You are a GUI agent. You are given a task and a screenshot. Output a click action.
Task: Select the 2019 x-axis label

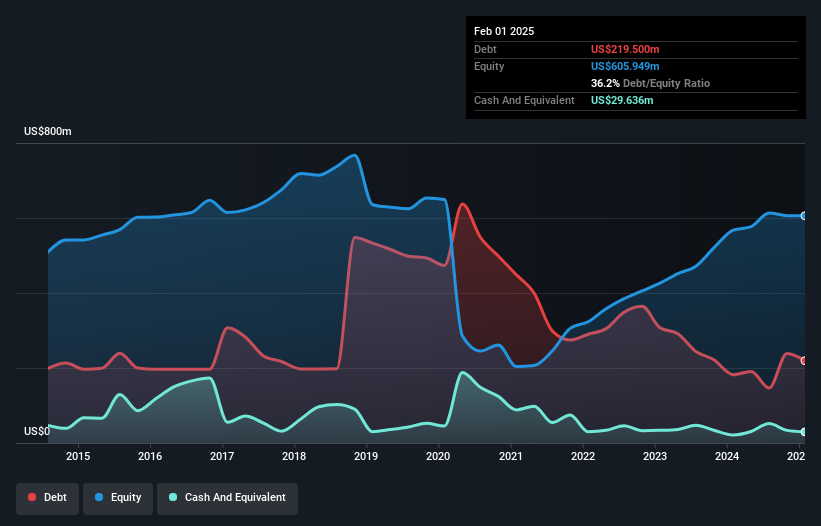pos(366,456)
